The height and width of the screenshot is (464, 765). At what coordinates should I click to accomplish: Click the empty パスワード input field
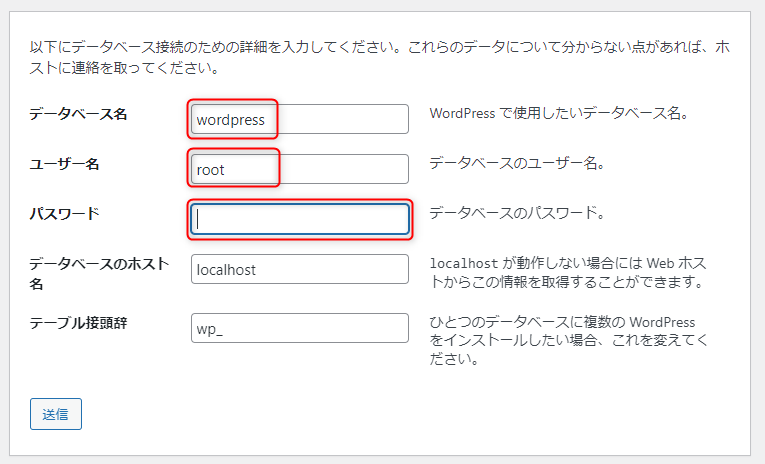pos(300,219)
